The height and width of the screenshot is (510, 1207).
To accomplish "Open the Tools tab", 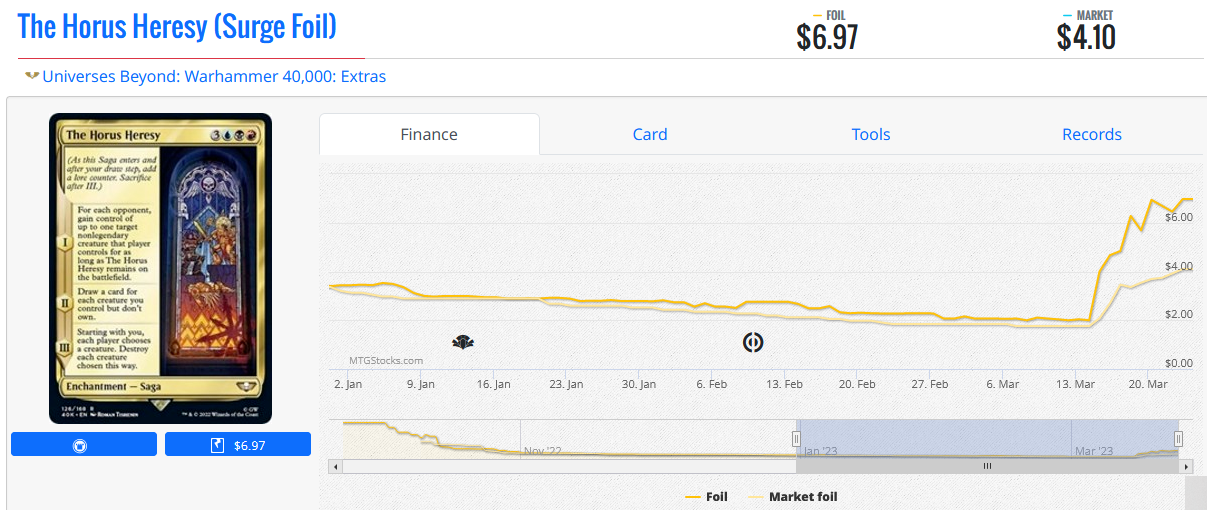I will (871, 134).
